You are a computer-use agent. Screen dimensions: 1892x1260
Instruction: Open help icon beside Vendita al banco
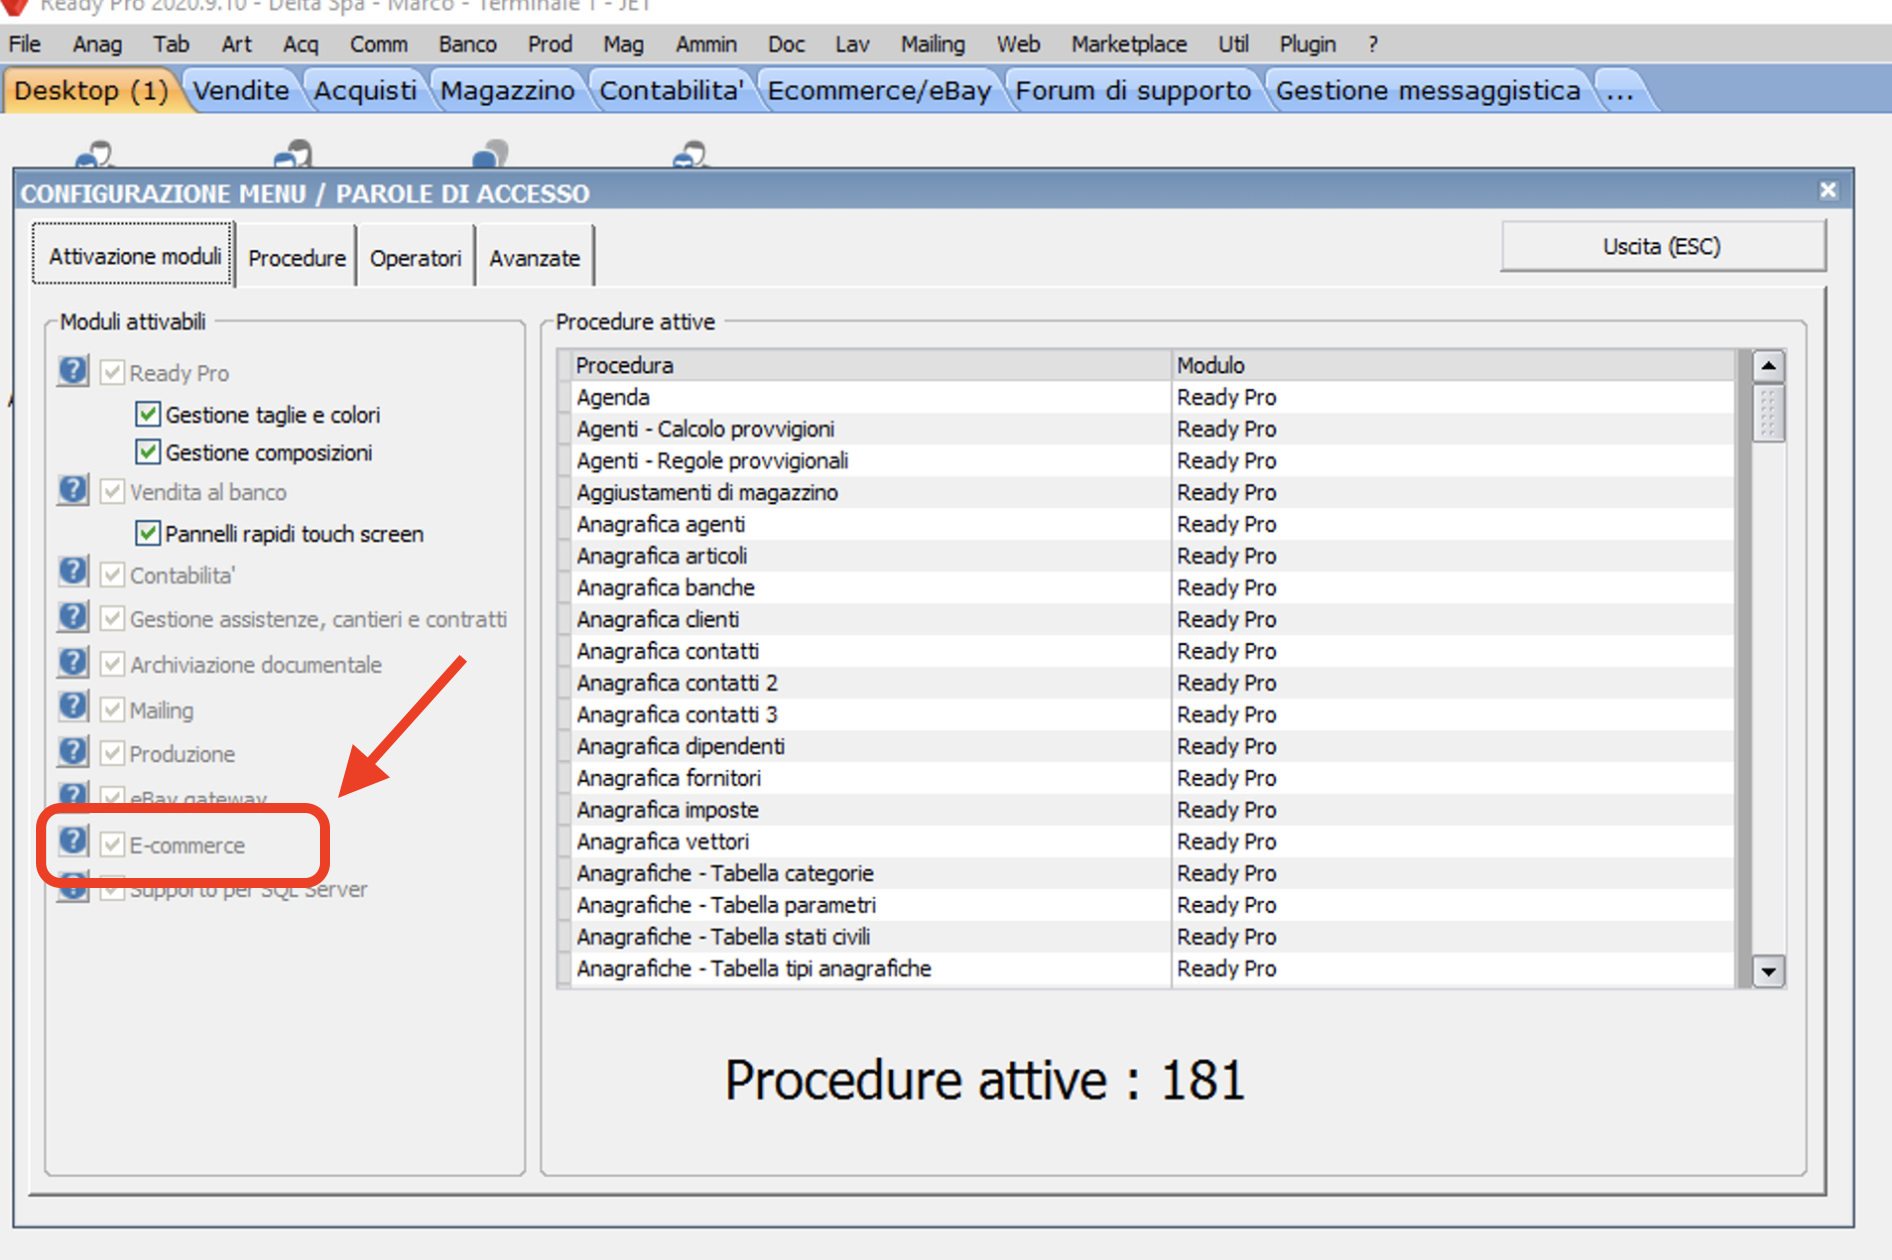(x=73, y=490)
